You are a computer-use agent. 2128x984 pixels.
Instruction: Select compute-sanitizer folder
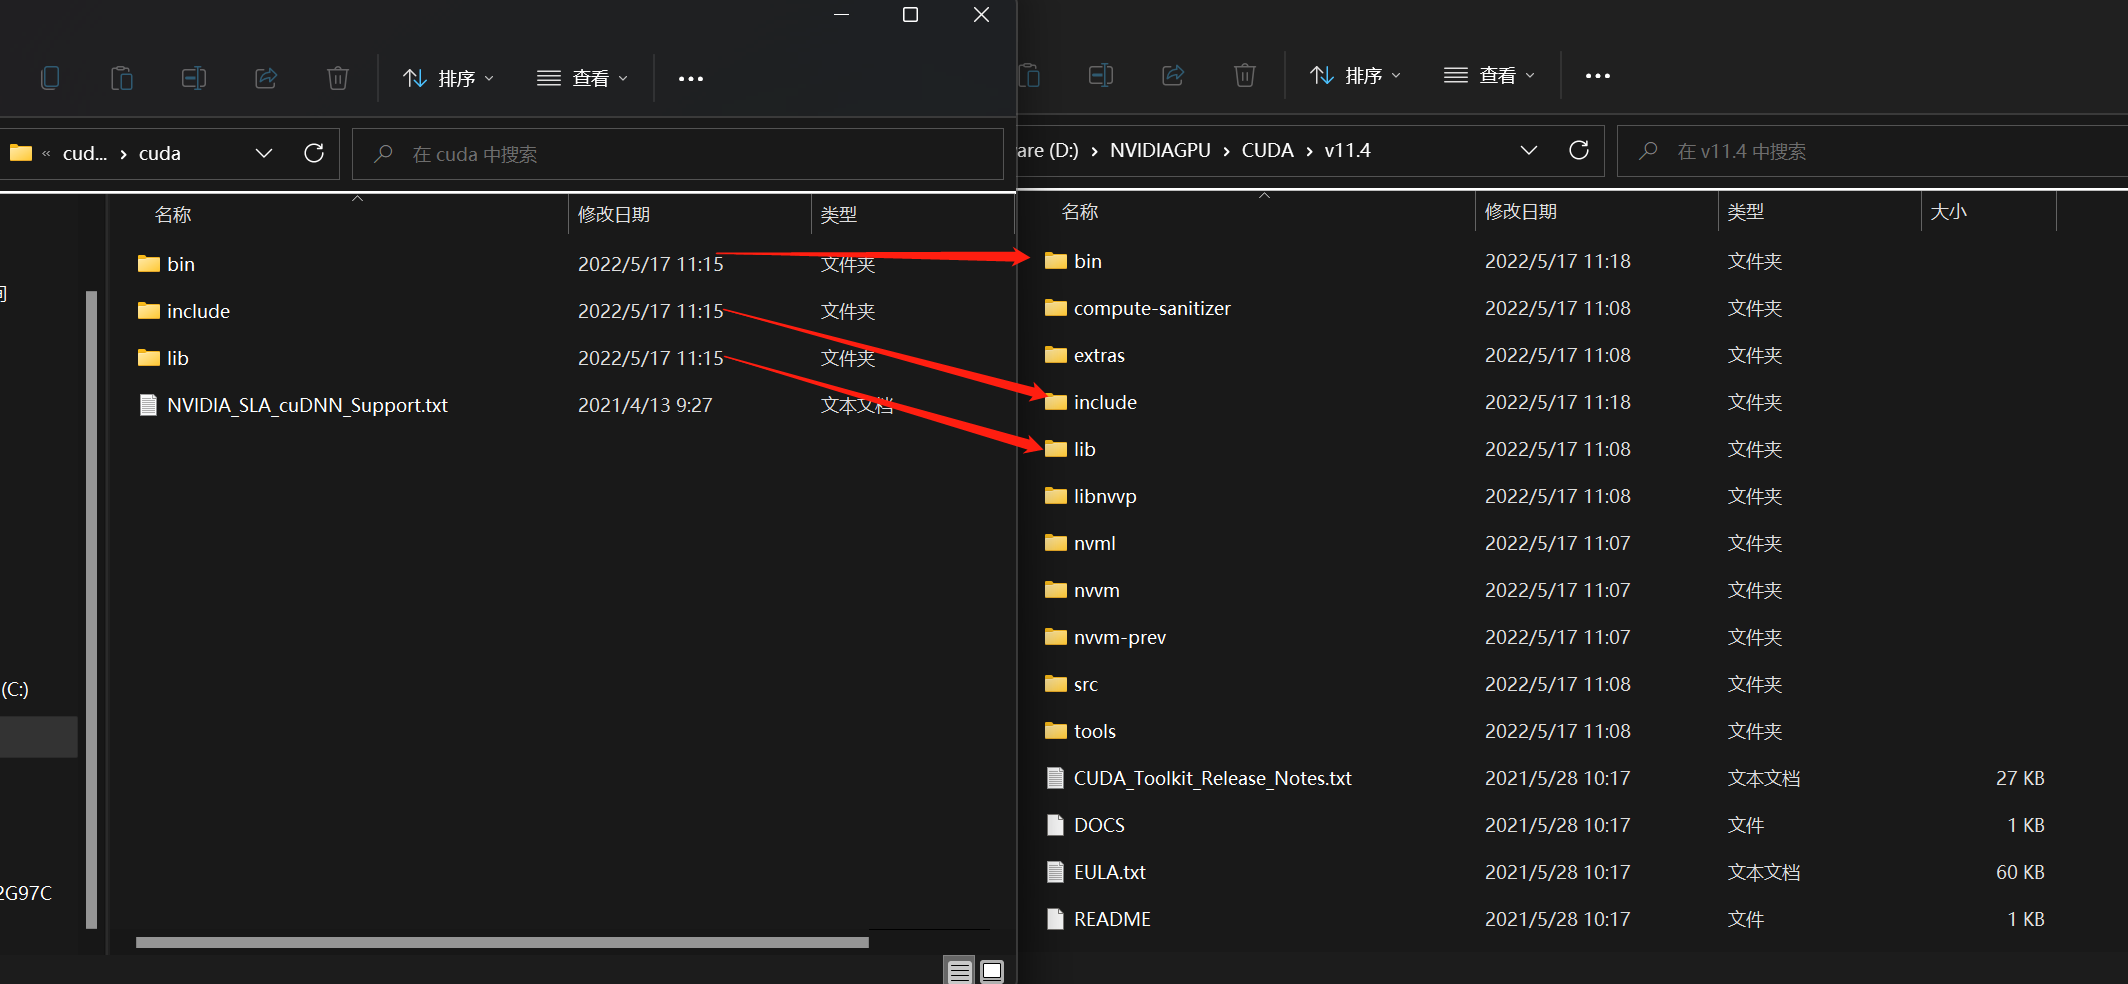[x=1152, y=308]
